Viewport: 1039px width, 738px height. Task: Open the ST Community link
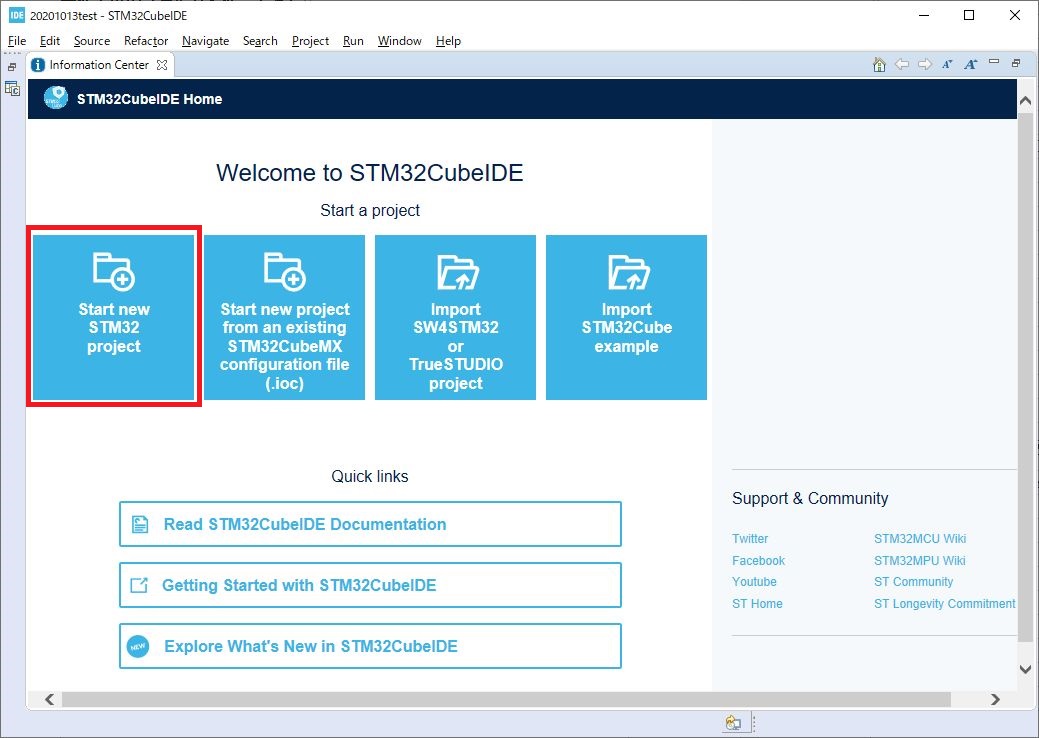point(913,582)
